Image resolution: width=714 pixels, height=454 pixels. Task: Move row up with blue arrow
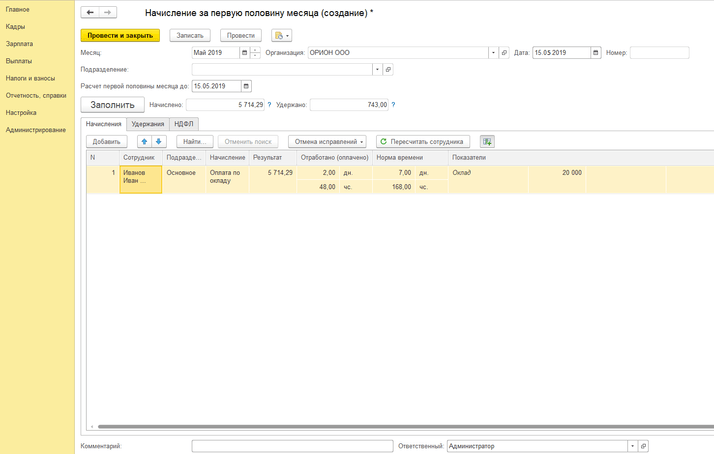144,142
